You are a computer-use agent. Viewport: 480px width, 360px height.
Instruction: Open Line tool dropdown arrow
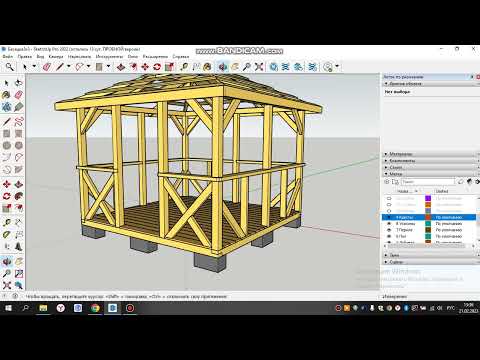coord(69,67)
